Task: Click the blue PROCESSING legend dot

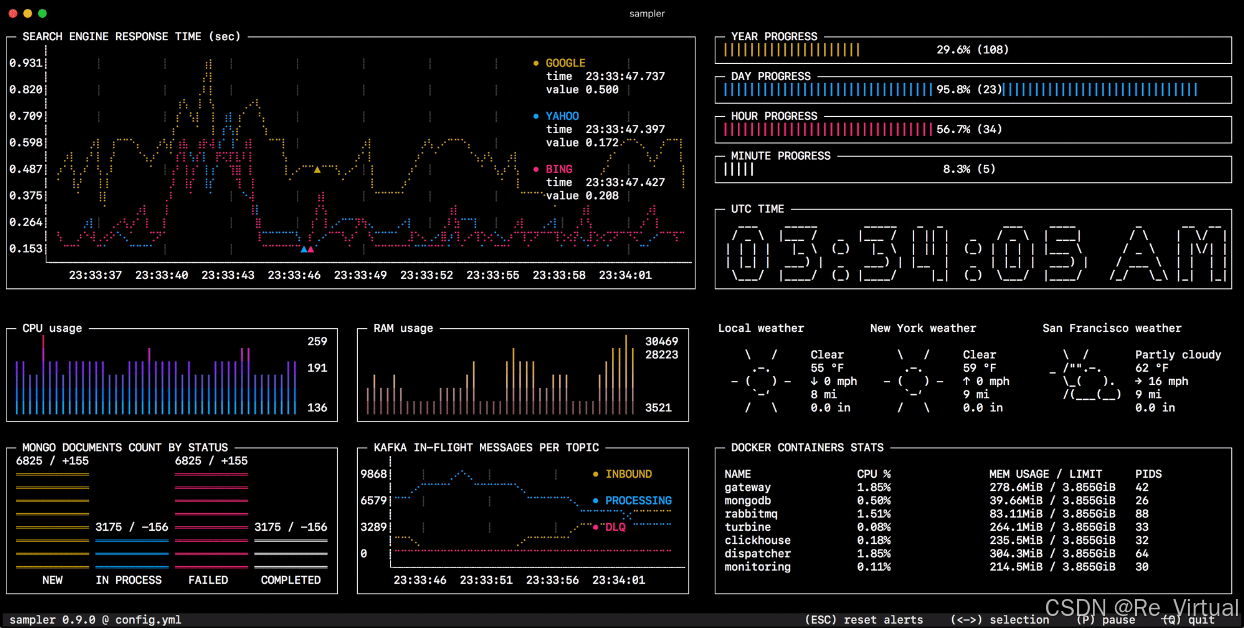Action: point(596,500)
